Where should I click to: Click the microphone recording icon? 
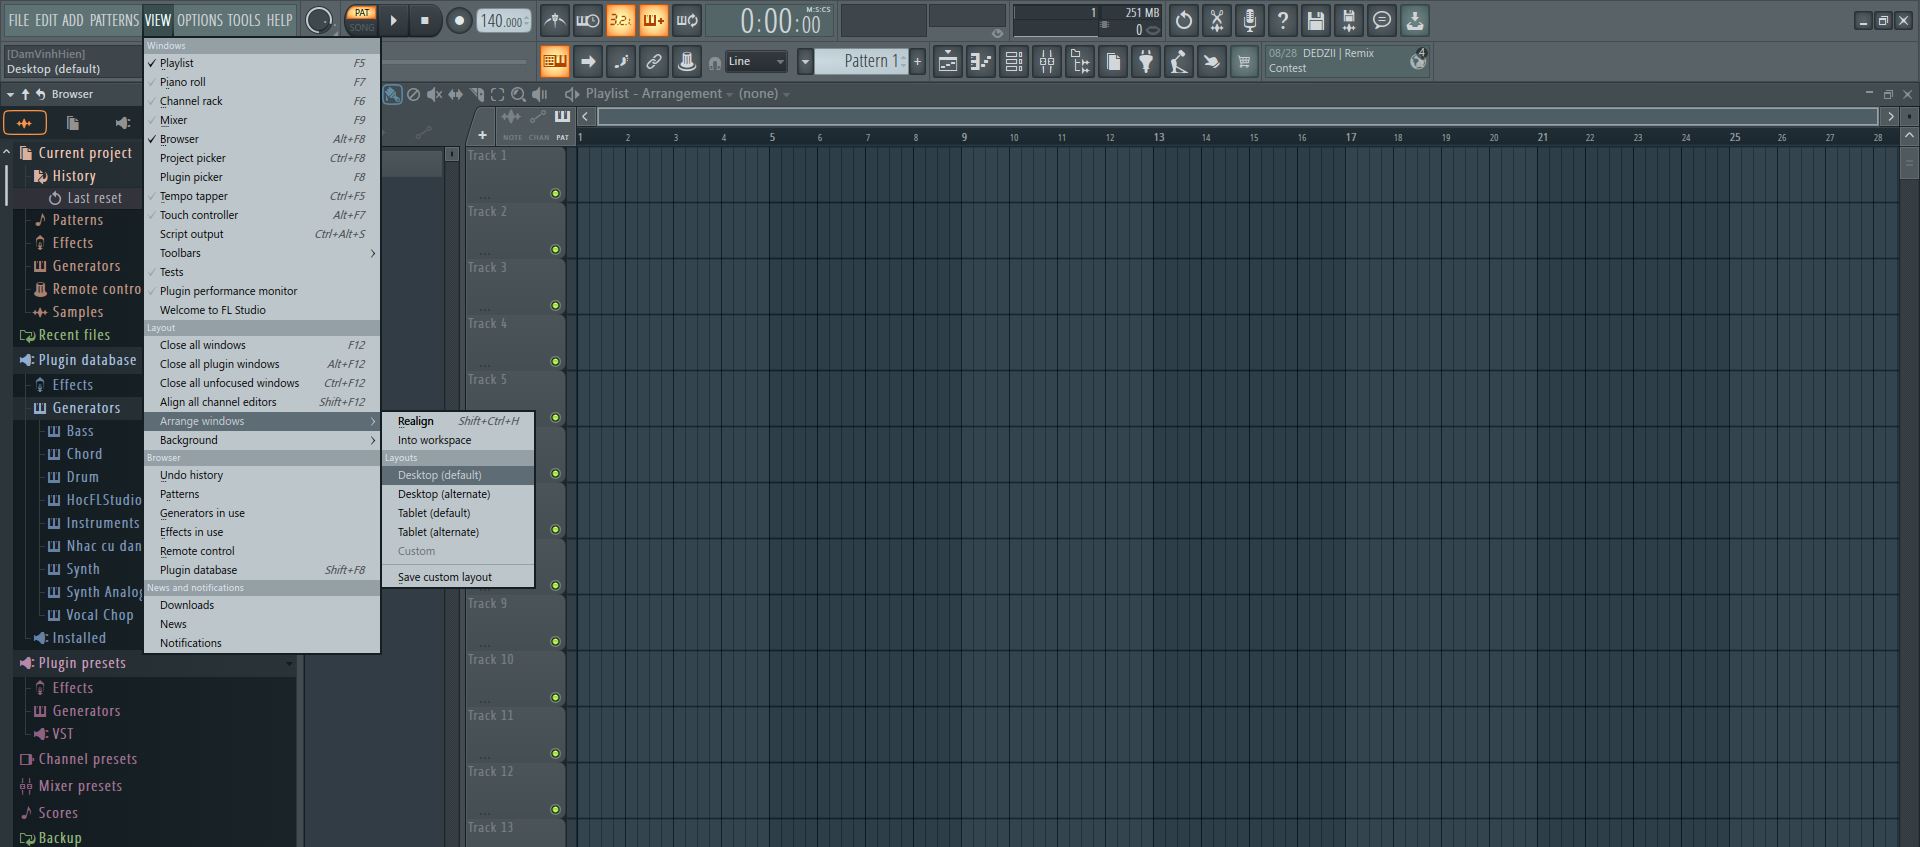coord(1250,20)
